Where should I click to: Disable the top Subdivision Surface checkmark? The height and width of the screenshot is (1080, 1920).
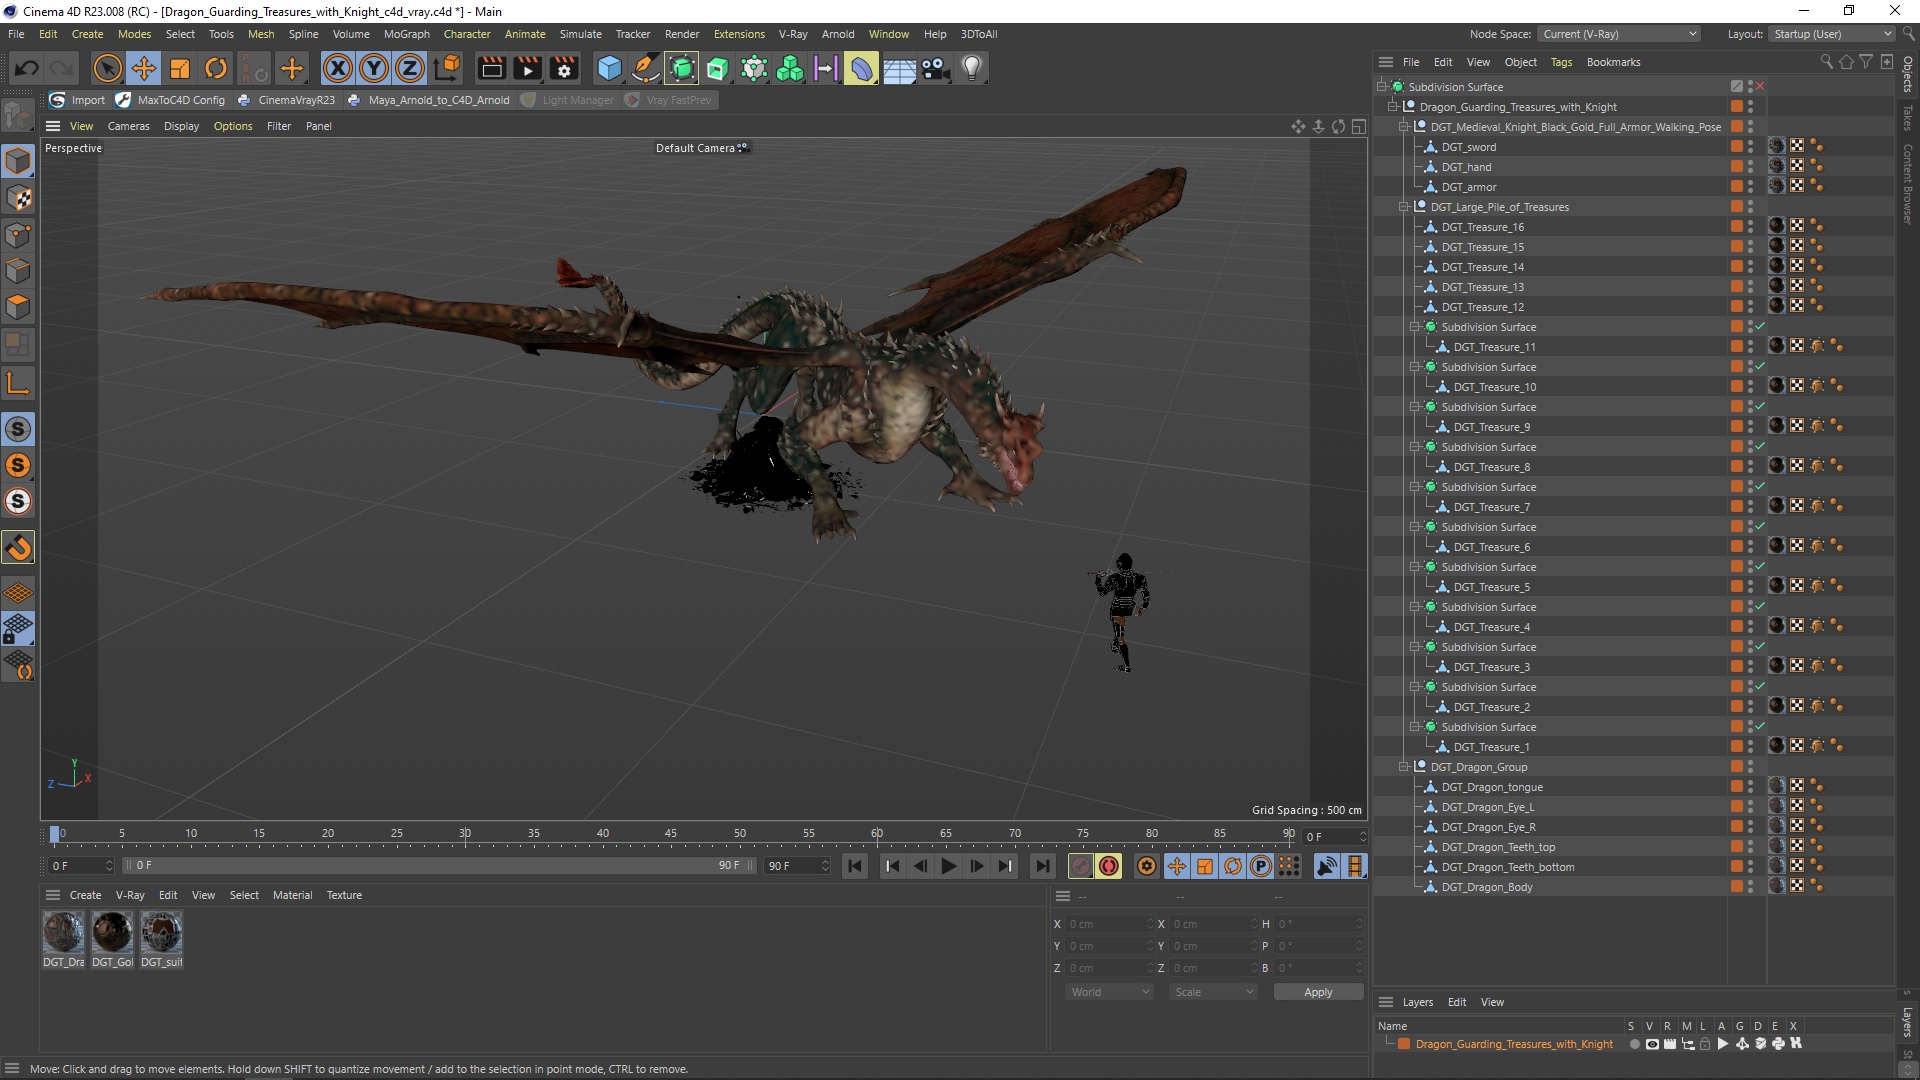1760,87
